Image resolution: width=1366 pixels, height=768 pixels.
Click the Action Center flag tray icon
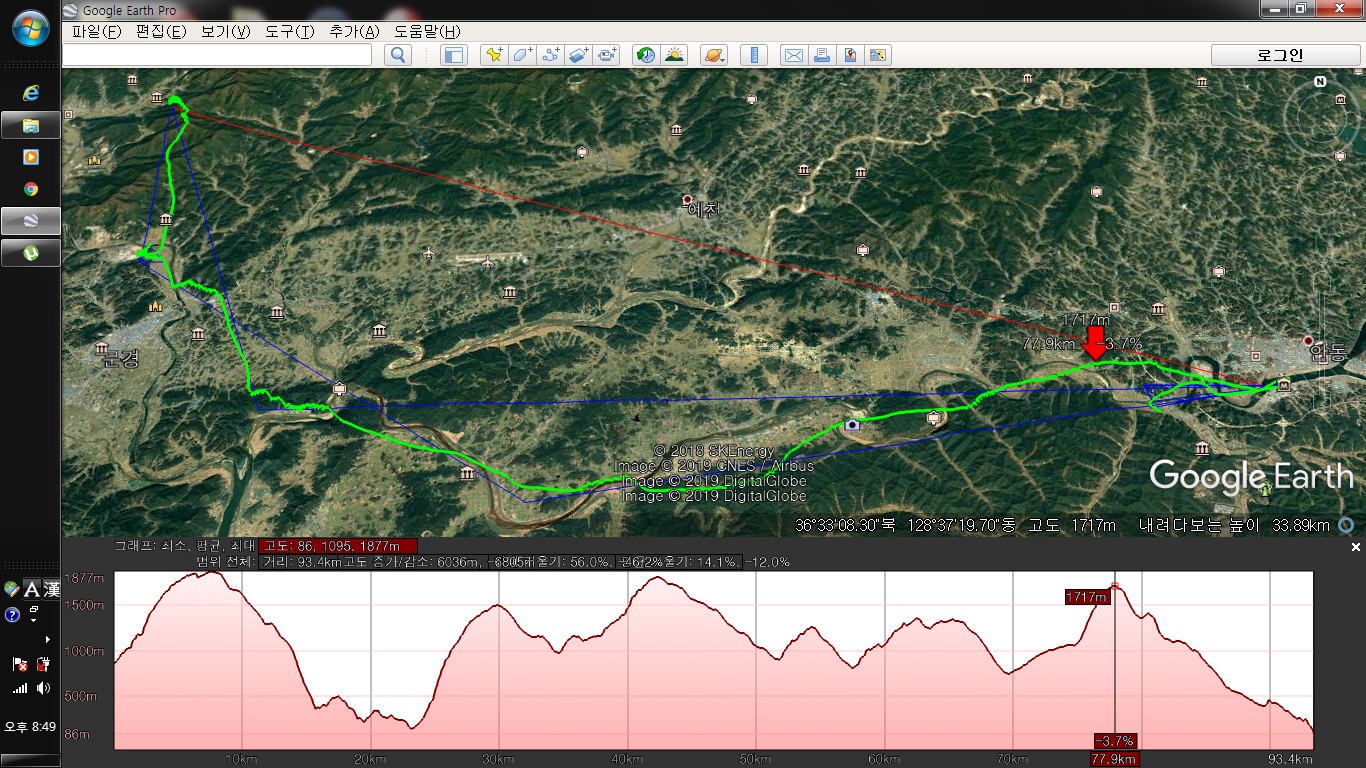(19, 664)
